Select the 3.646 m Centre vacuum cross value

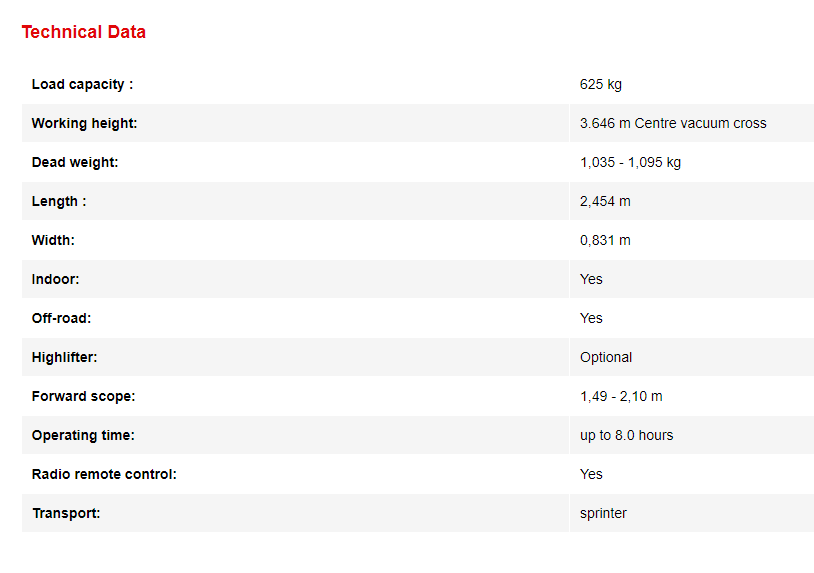(x=672, y=124)
